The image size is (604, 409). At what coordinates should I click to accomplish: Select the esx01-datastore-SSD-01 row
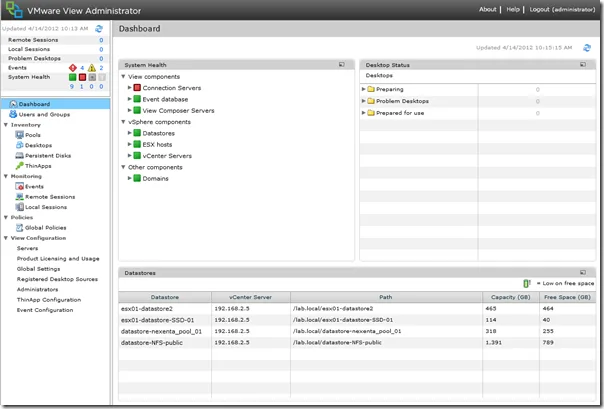357,320
